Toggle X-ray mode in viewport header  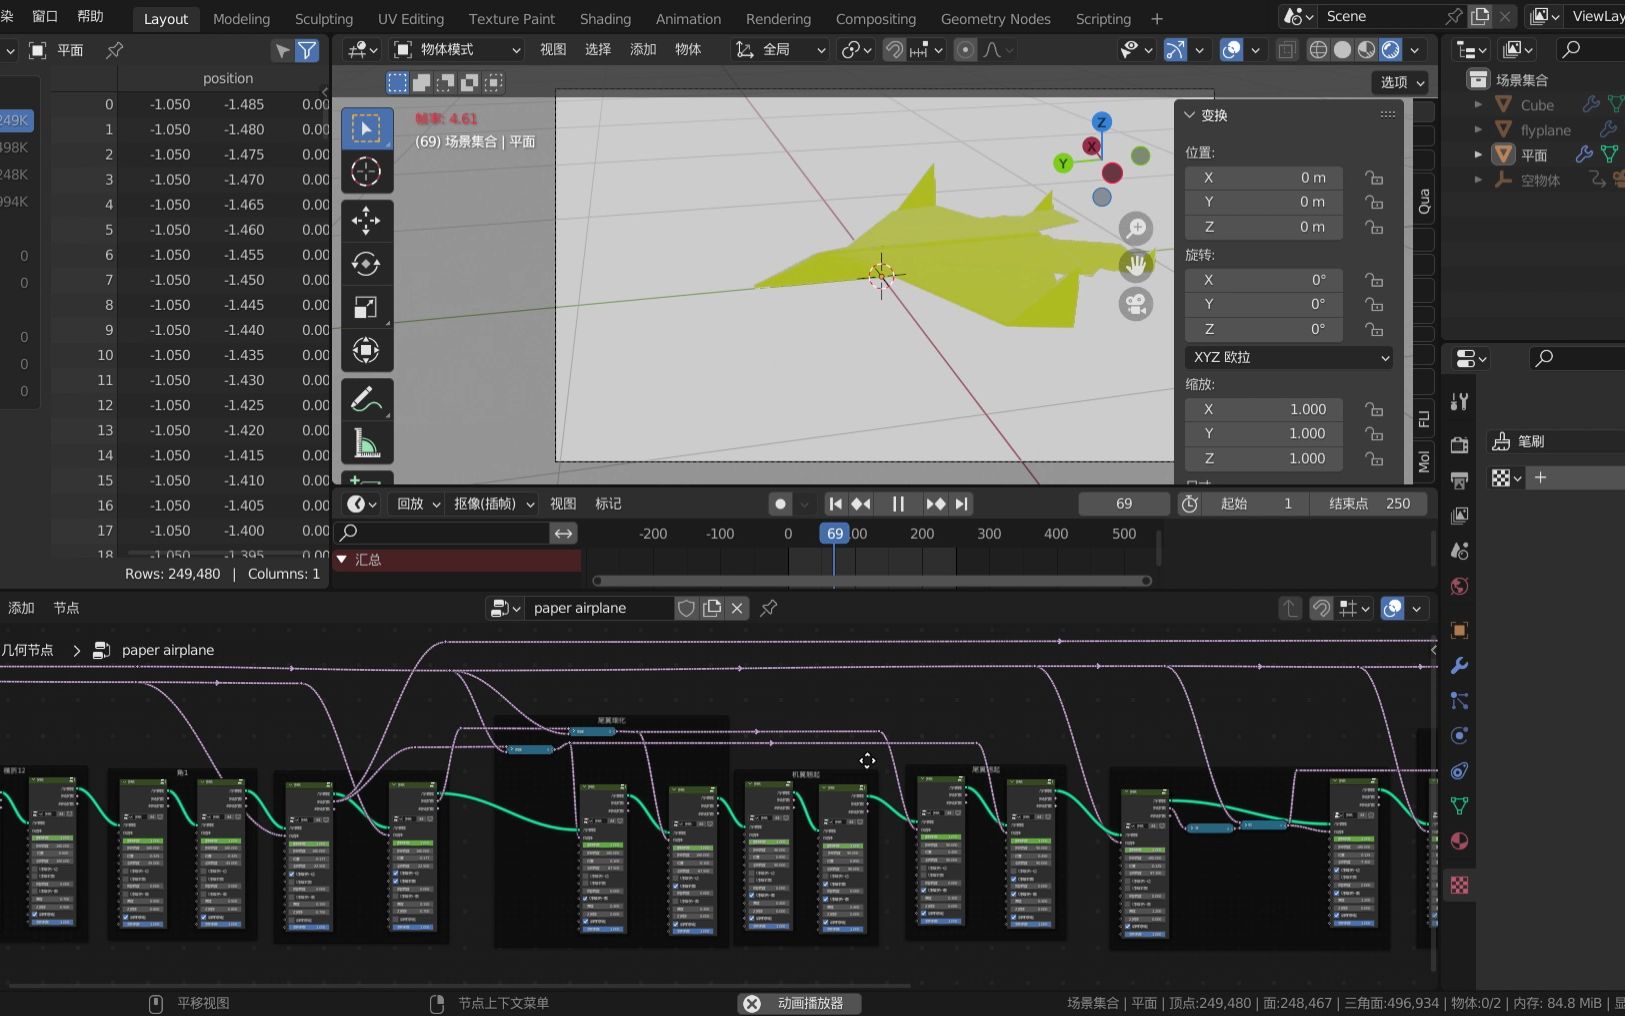coord(1287,49)
